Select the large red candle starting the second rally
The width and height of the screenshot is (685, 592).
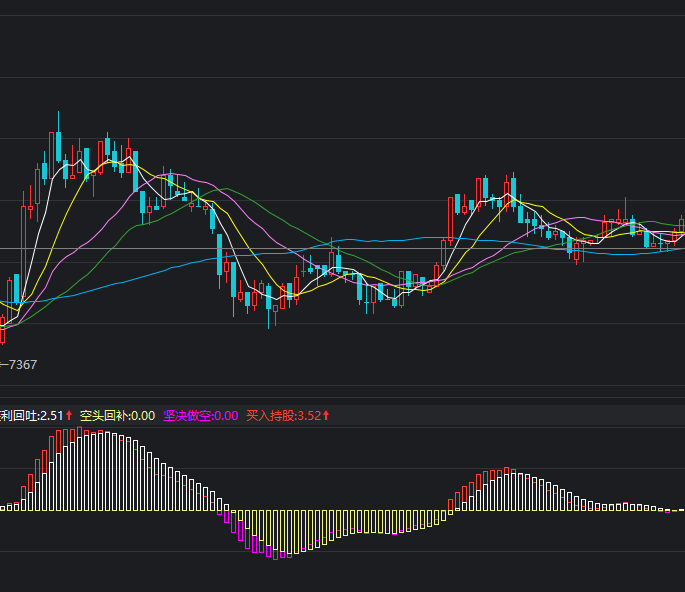pos(447,220)
